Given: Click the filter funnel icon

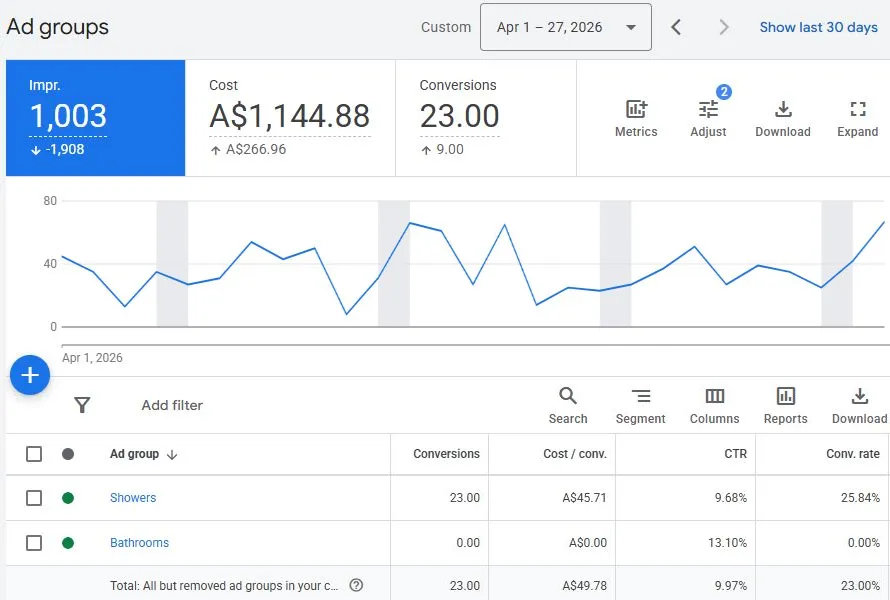Looking at the screenshot, I should [x=82, y=405].
